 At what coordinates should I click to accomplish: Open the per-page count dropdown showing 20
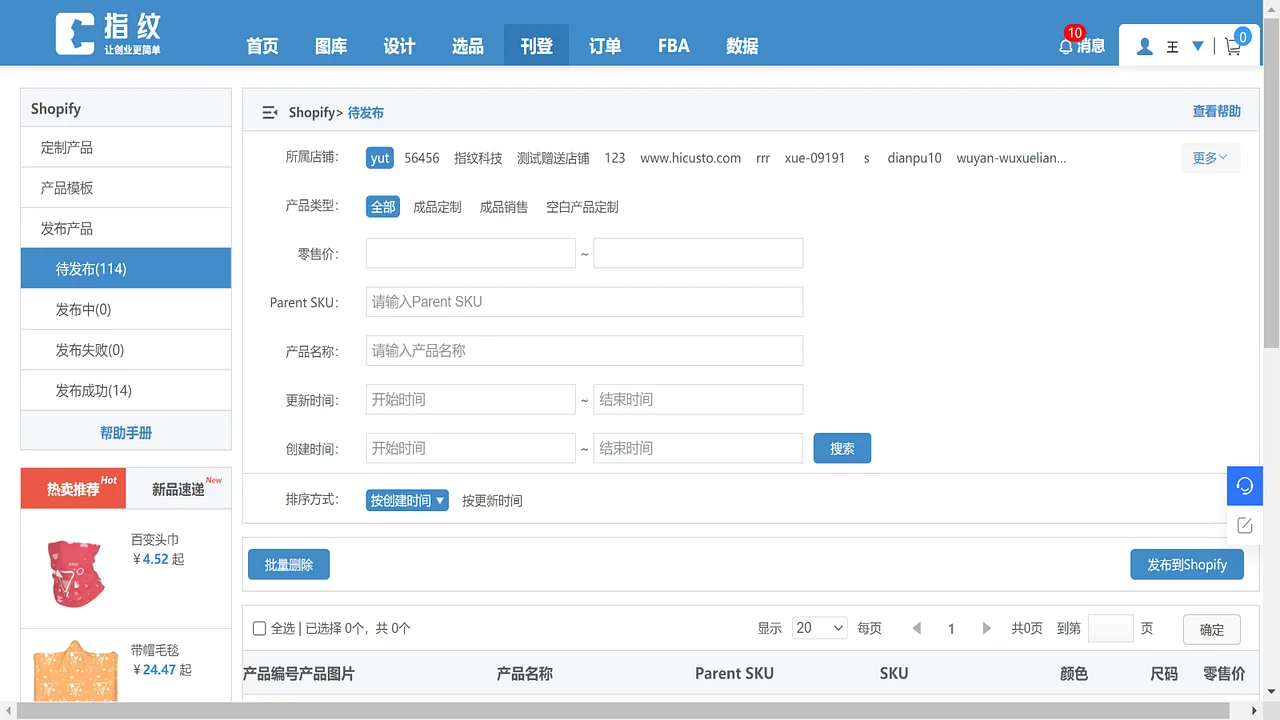click(x=819, y=628)
